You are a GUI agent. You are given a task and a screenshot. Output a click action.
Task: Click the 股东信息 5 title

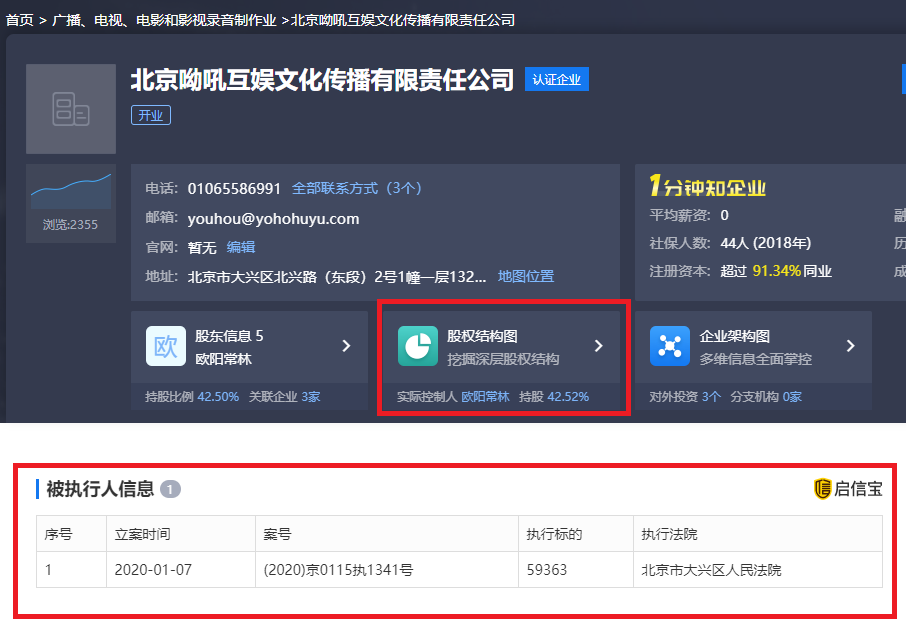point(229,336)
